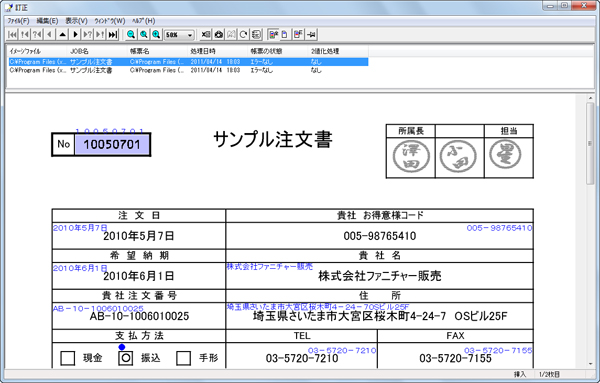This screenshot has height=383, width=600.
Task: Go to the previous item arrow
Action: [50, 34]
